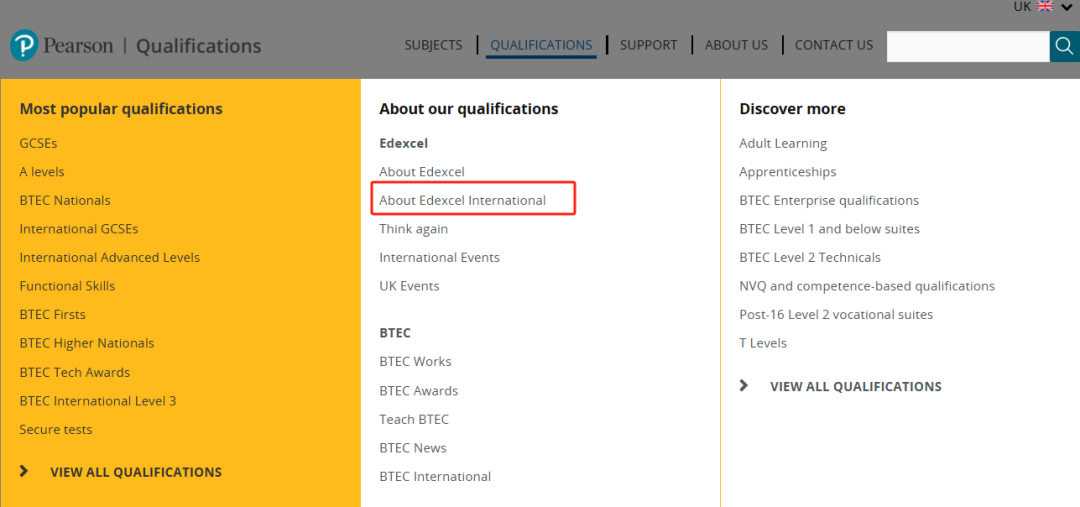Click the UK flag icon

coord(1045,6)
